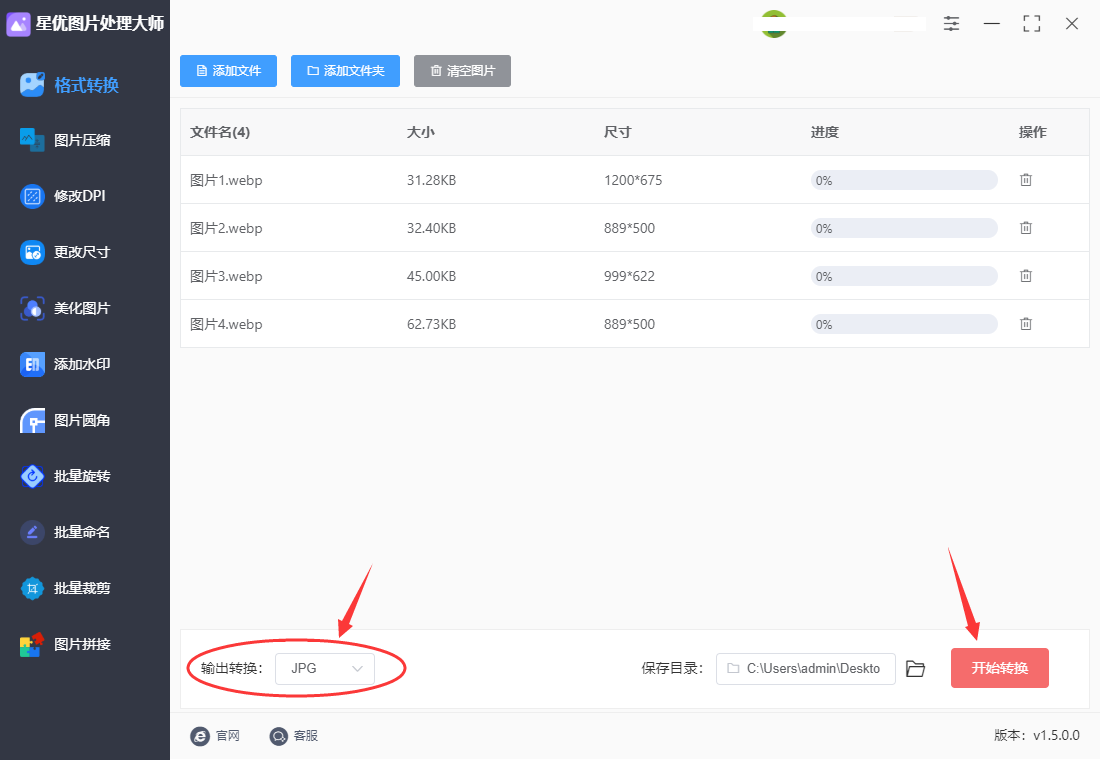Expand the JPG output format dropdown
Screen dimensions: 1100x760
coord(325,668)
